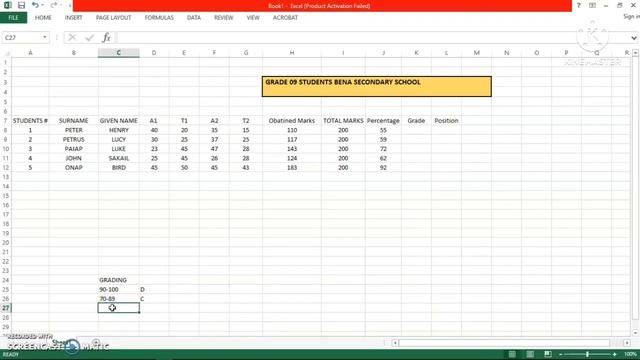The width and height of the screenshot is (640, 360).
Task: Click the vertical scrollbar up arrow
Action: pyautogui.click(x=636, y=53)
